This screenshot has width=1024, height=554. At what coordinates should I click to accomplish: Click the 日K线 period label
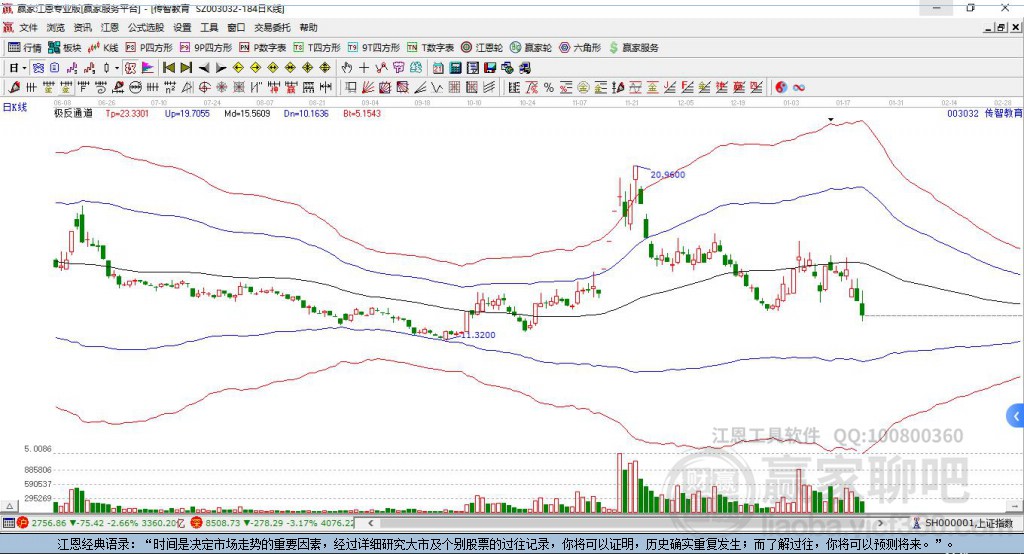pos(15,107)
